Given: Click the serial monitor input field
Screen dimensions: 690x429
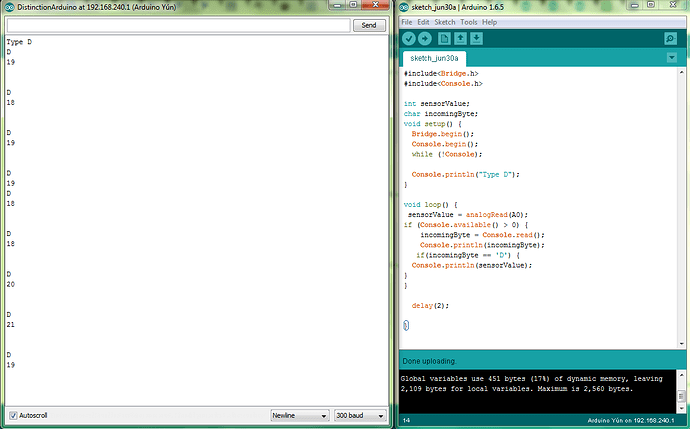Looking at the screenshot, I should [179, 25].
